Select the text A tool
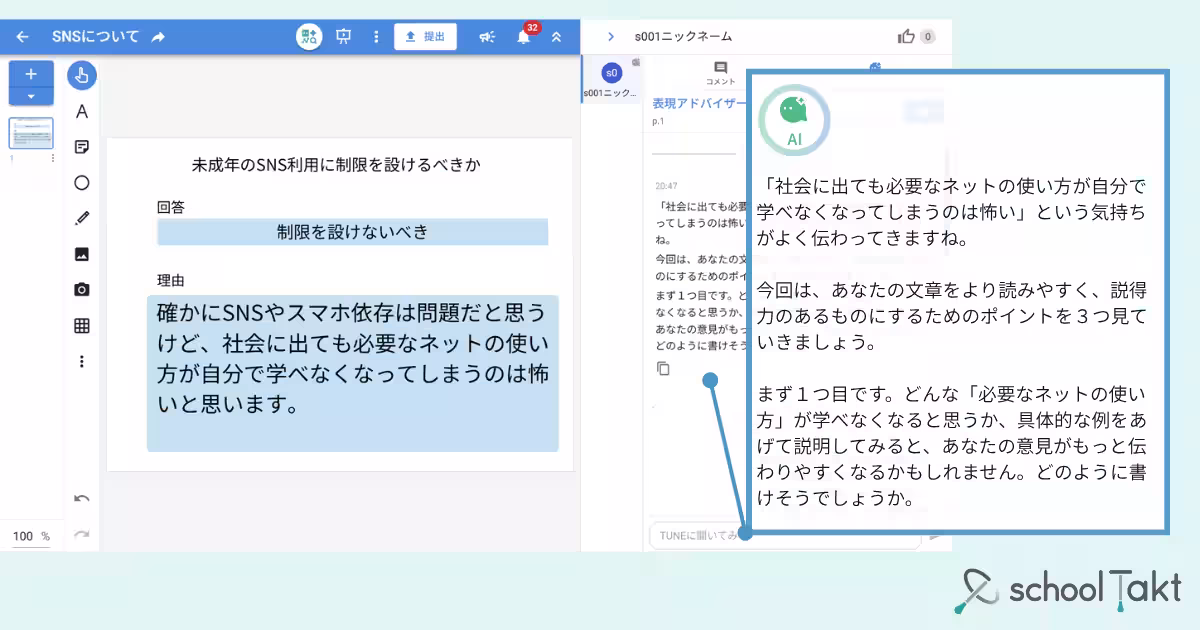 coord(82,111)
